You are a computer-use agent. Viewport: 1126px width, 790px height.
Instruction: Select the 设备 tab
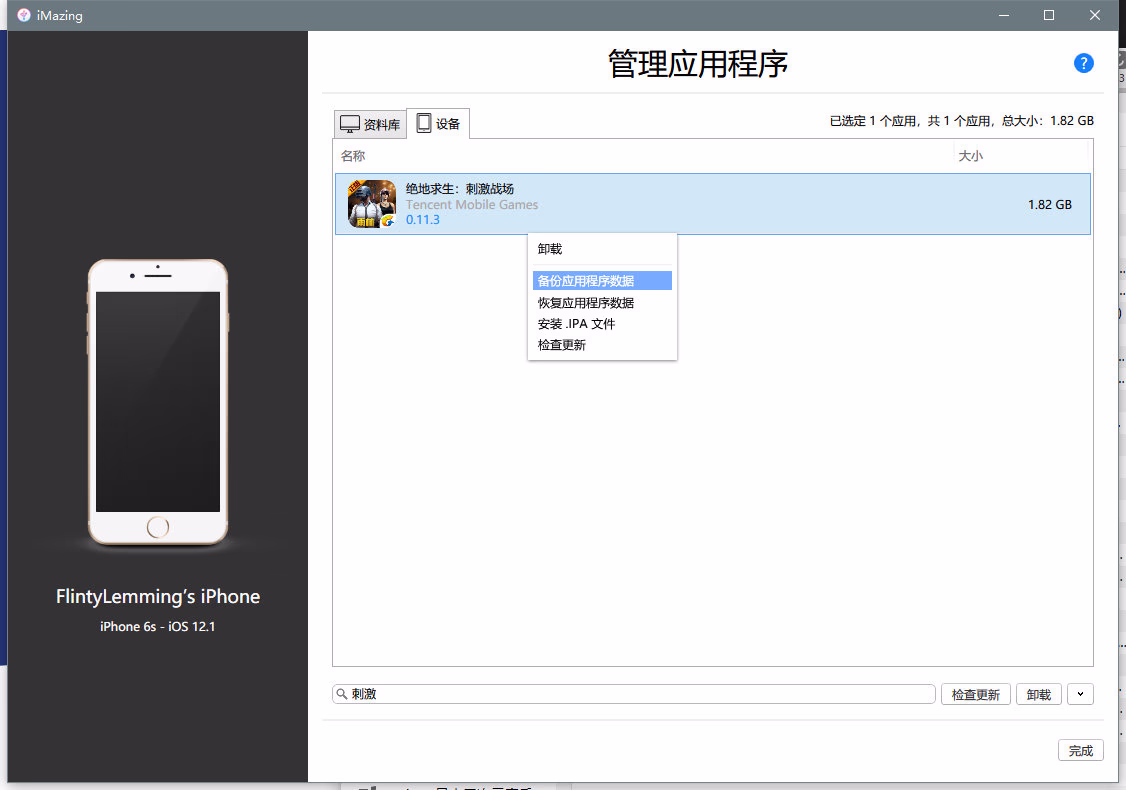pos(438,124)
